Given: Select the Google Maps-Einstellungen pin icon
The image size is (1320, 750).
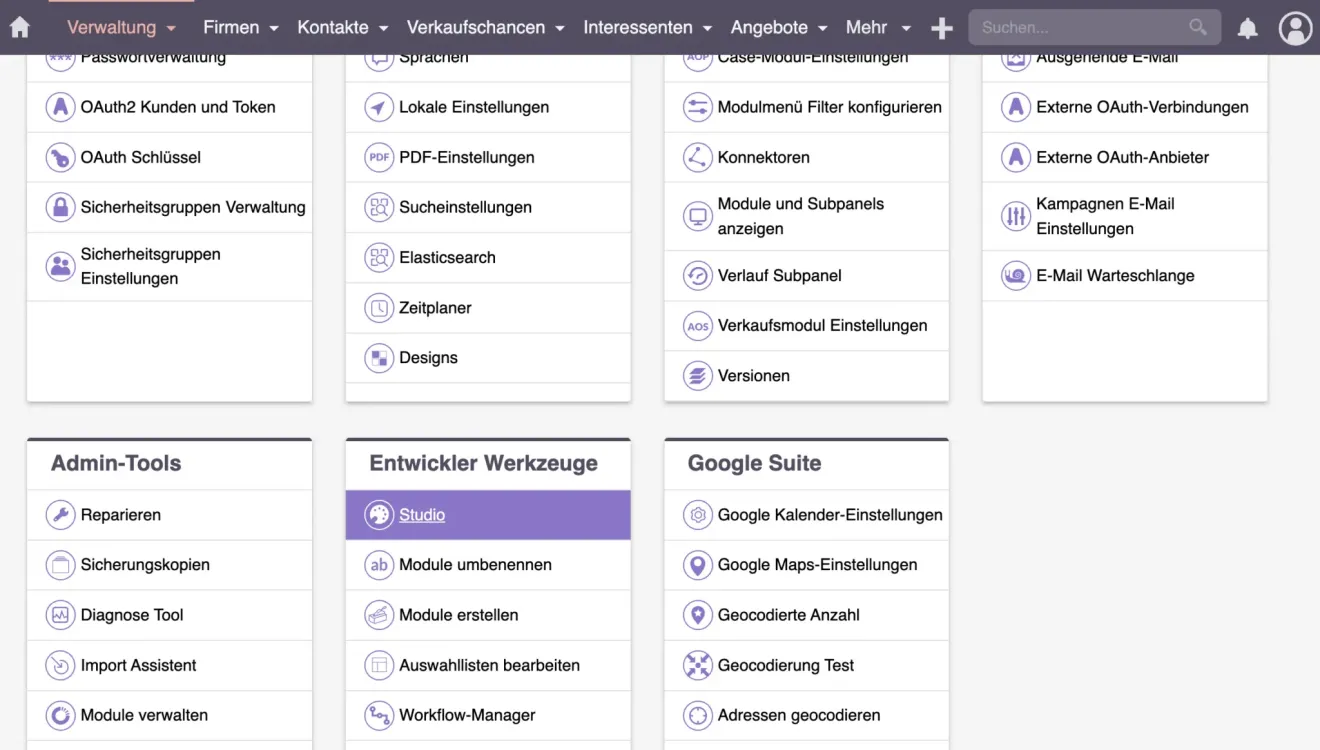Looking at the screenshot, I should 697,565.
